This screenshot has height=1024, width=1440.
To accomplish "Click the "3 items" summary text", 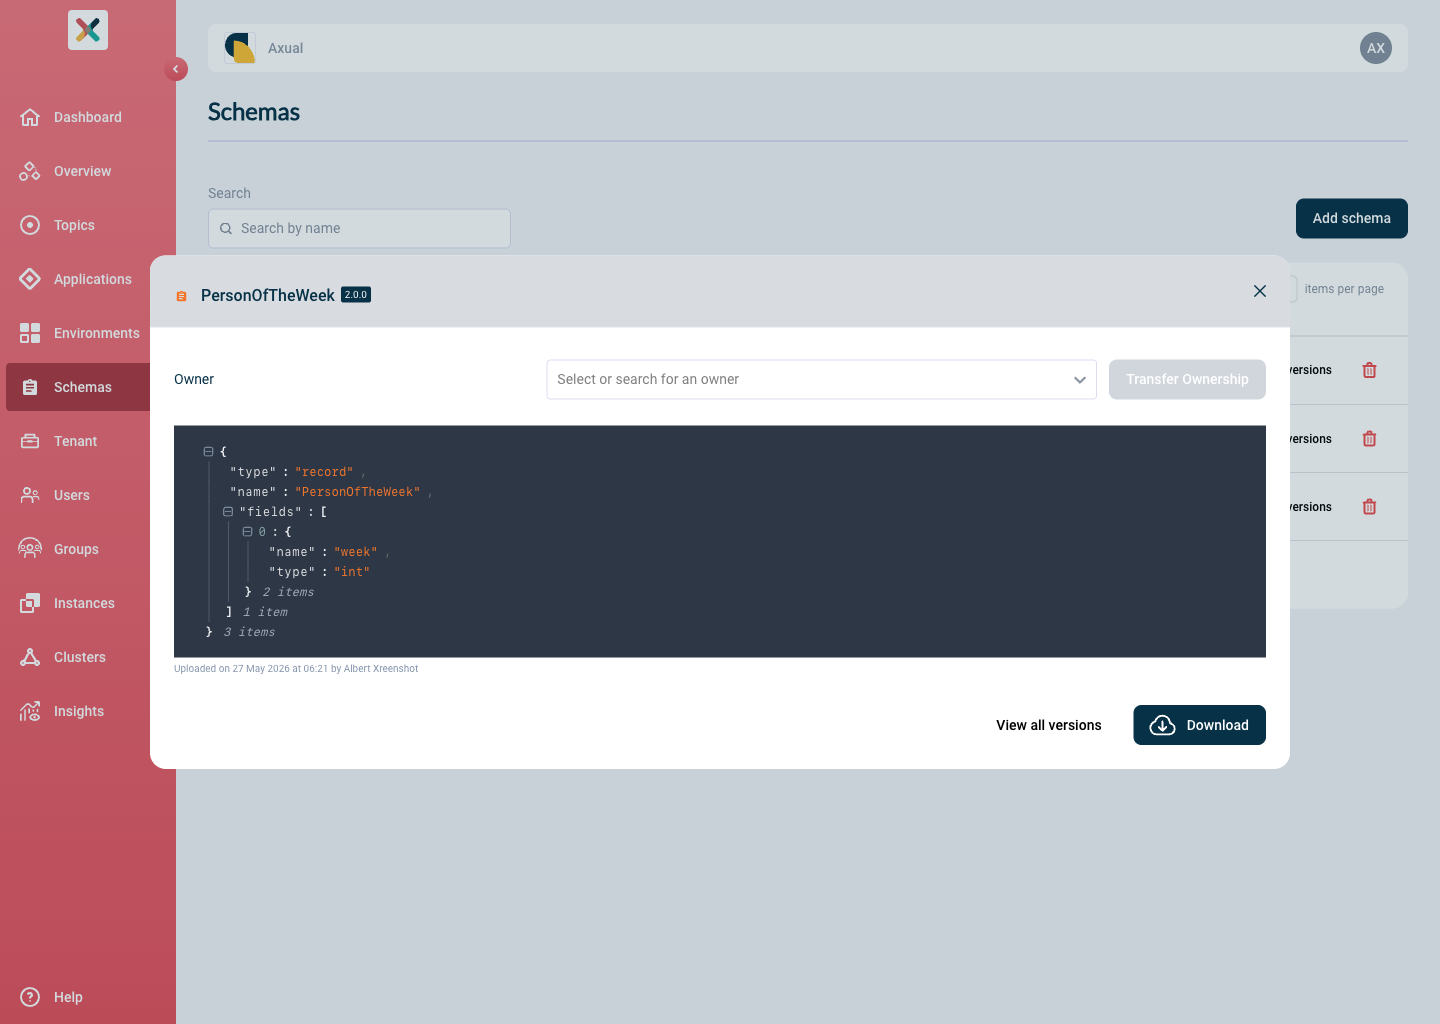I will [249, 632].
